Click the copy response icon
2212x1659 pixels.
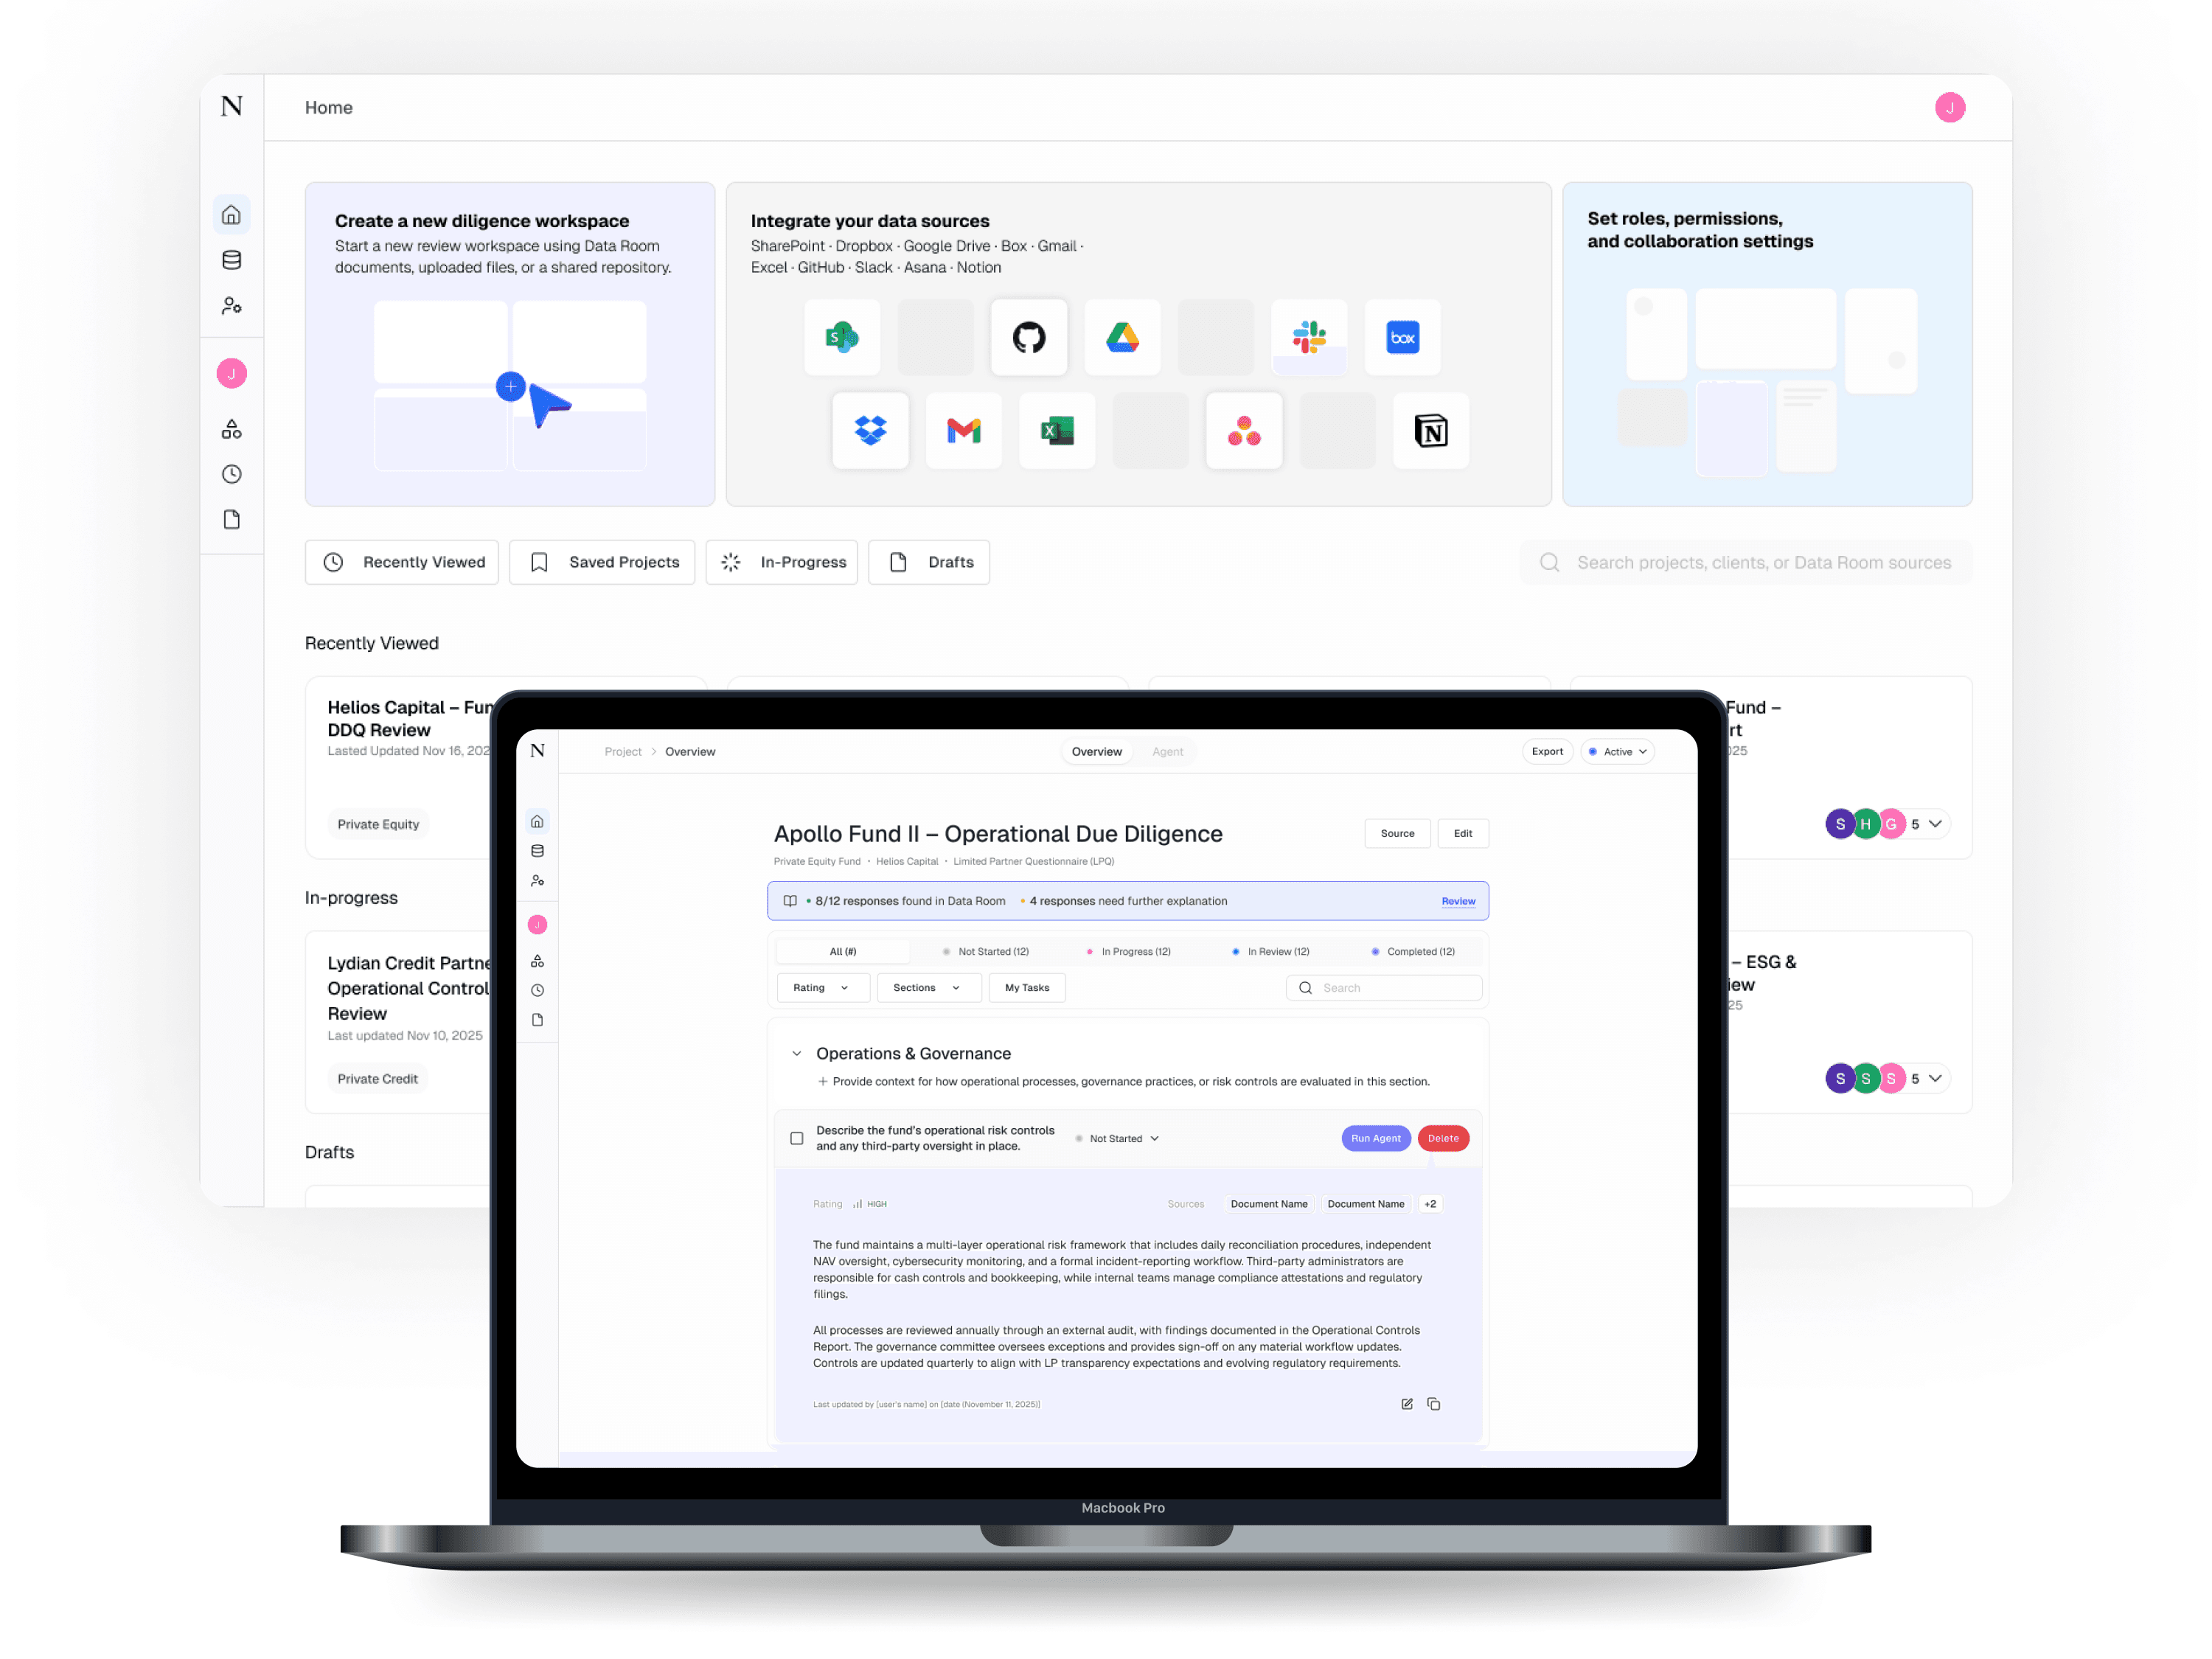click(x=1433, y=1404)
